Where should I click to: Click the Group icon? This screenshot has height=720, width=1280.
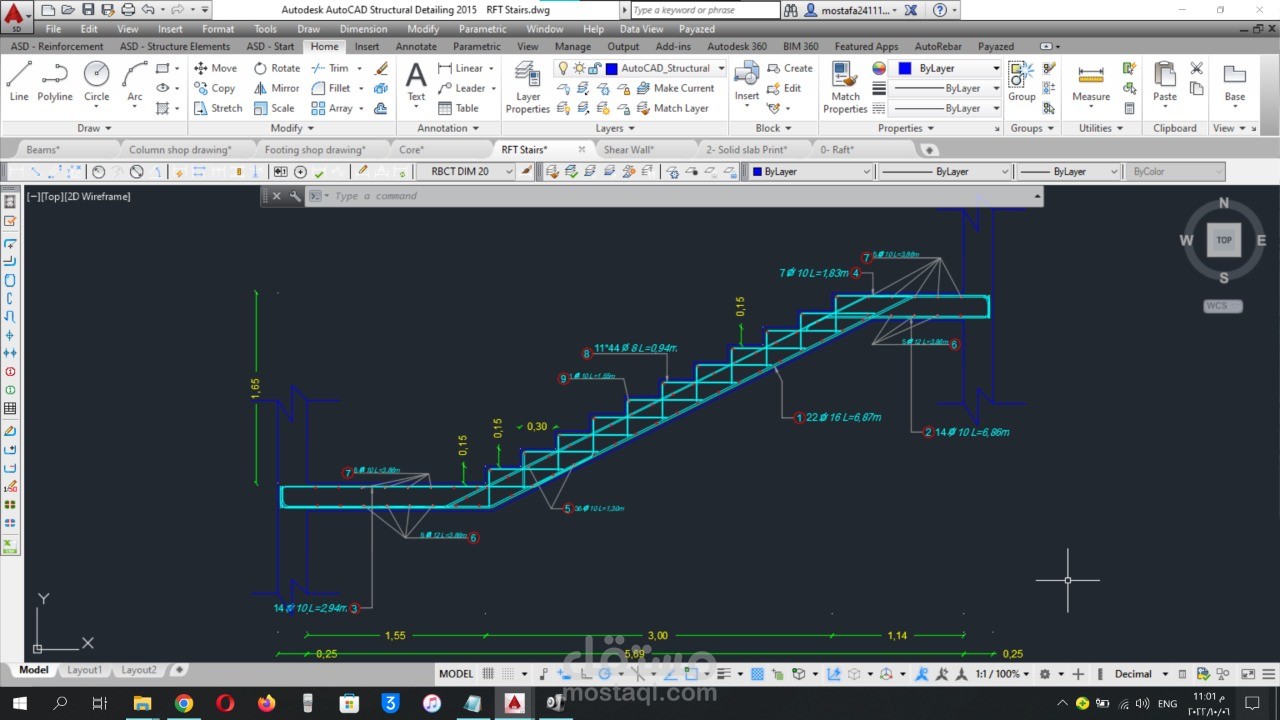[x=1021, y=81]
